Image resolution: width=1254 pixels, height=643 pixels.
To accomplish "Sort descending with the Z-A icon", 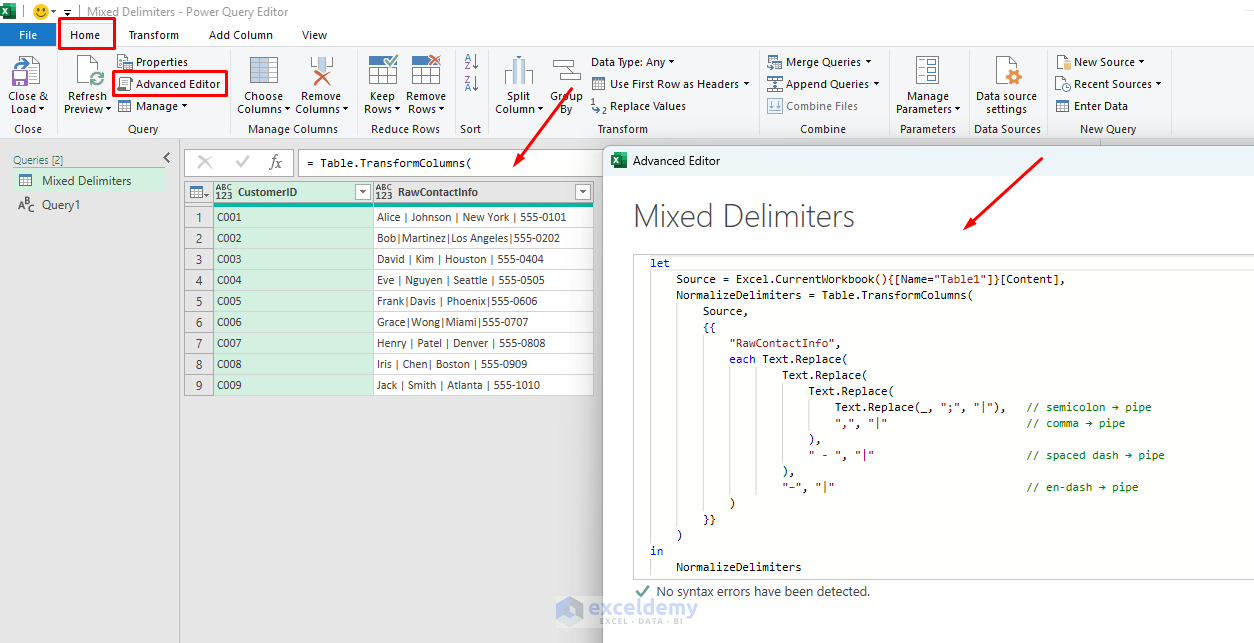I will pos(472,84).
